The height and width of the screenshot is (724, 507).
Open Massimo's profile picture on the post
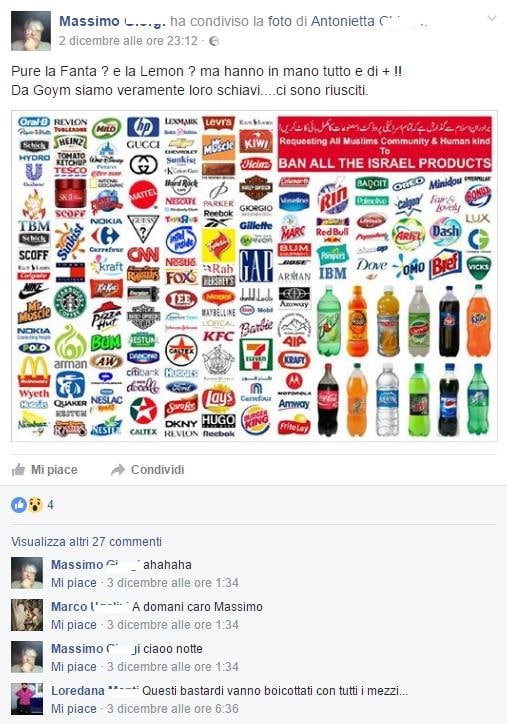coord(31,31)
